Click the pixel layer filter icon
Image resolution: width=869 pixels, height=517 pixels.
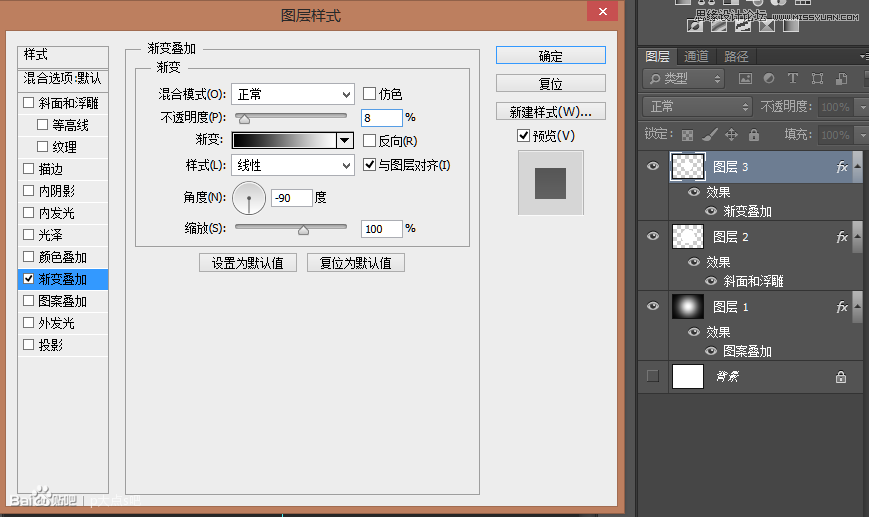[x=744, y=79]
